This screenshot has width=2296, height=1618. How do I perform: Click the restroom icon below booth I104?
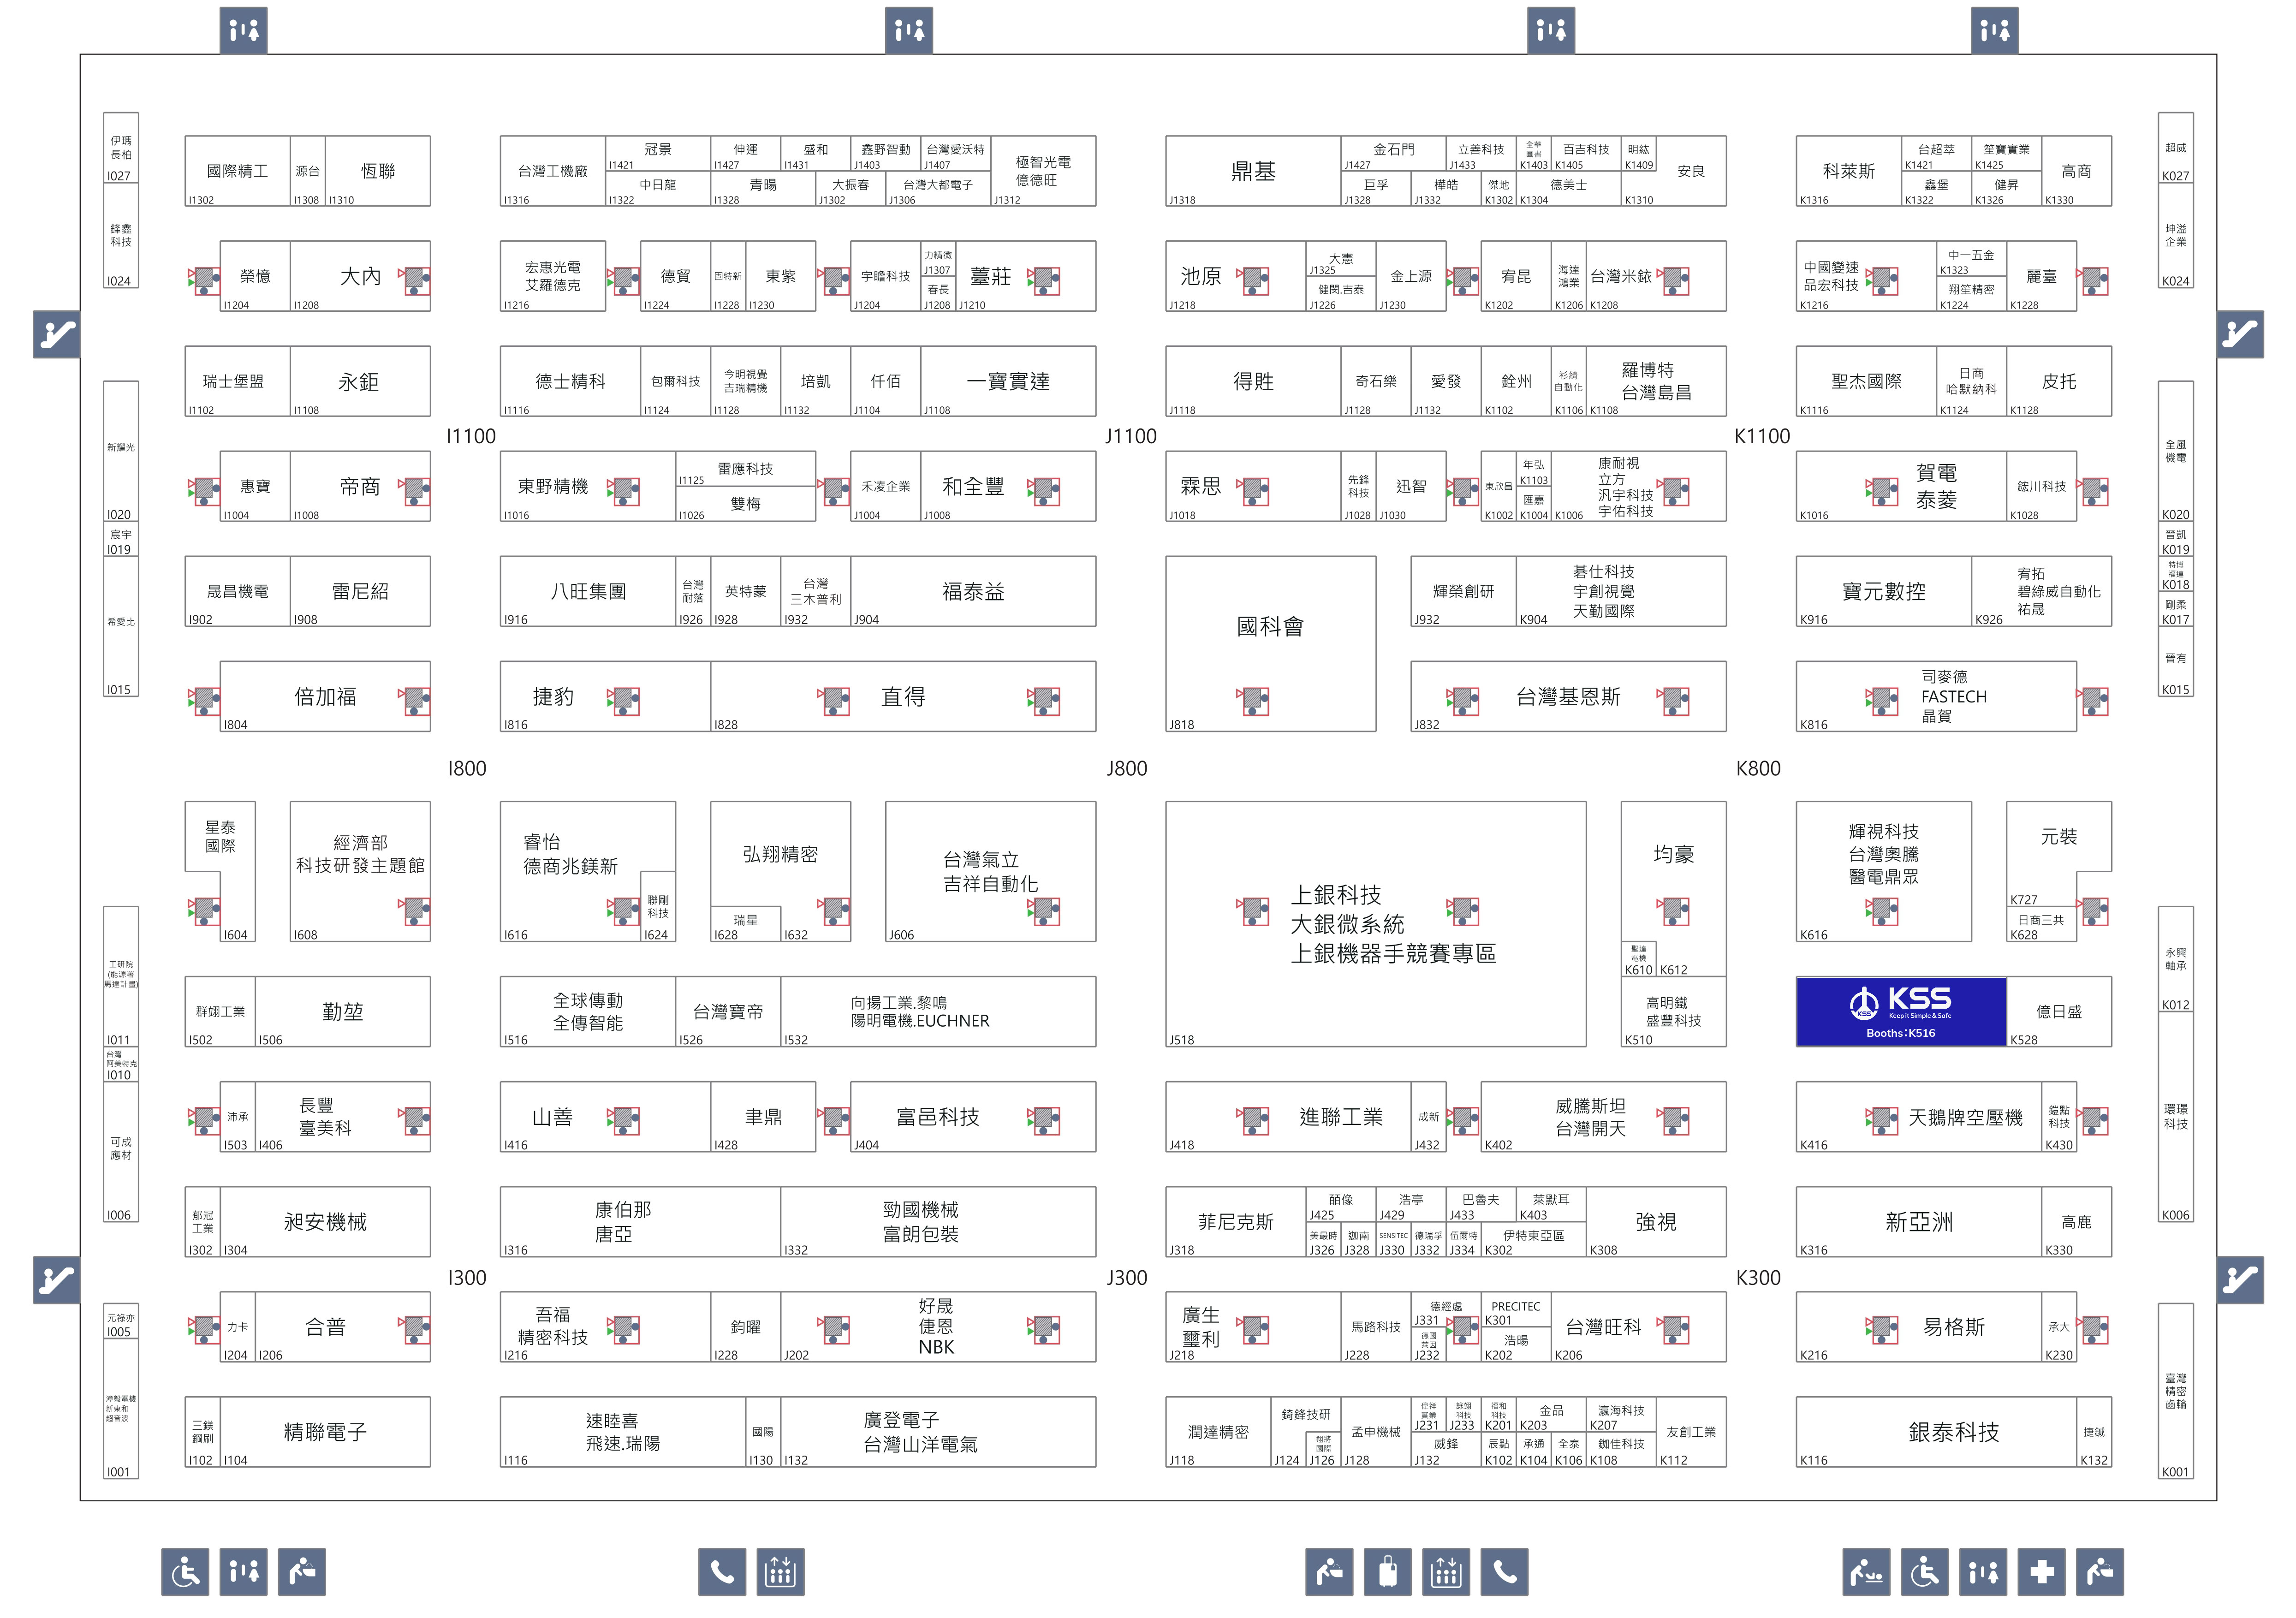click(243, 1572)
